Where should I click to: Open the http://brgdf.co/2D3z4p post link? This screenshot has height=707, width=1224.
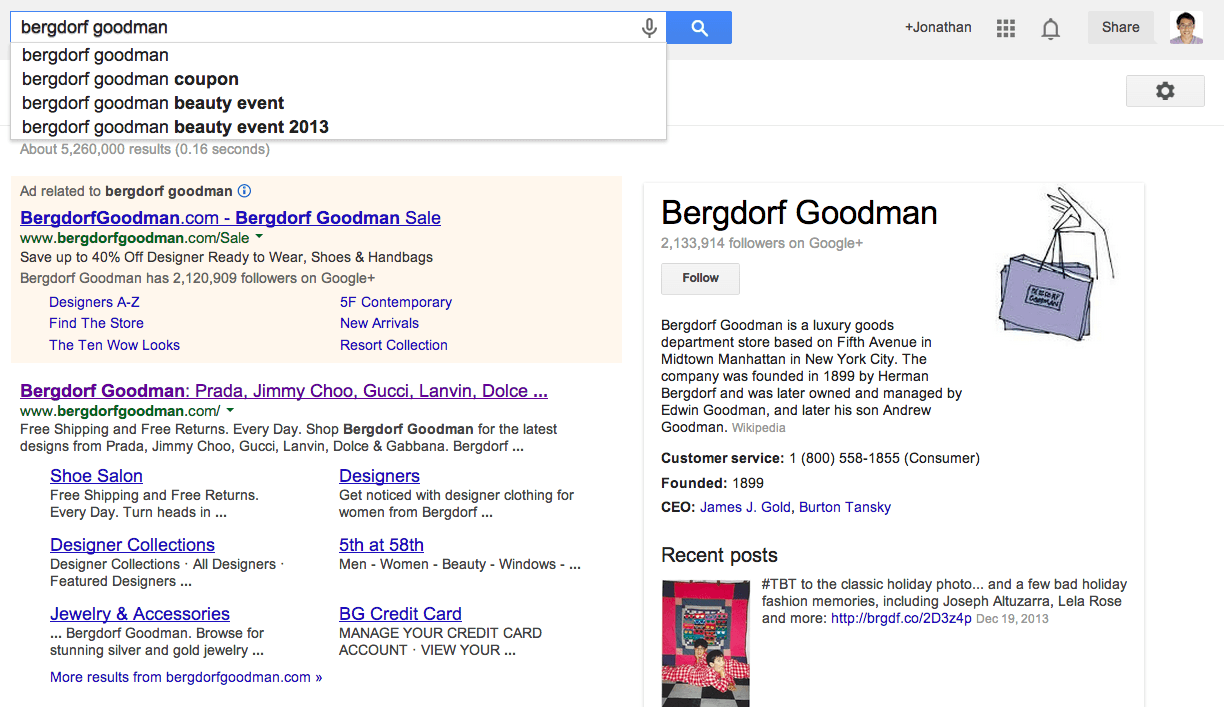pos(901,618)
